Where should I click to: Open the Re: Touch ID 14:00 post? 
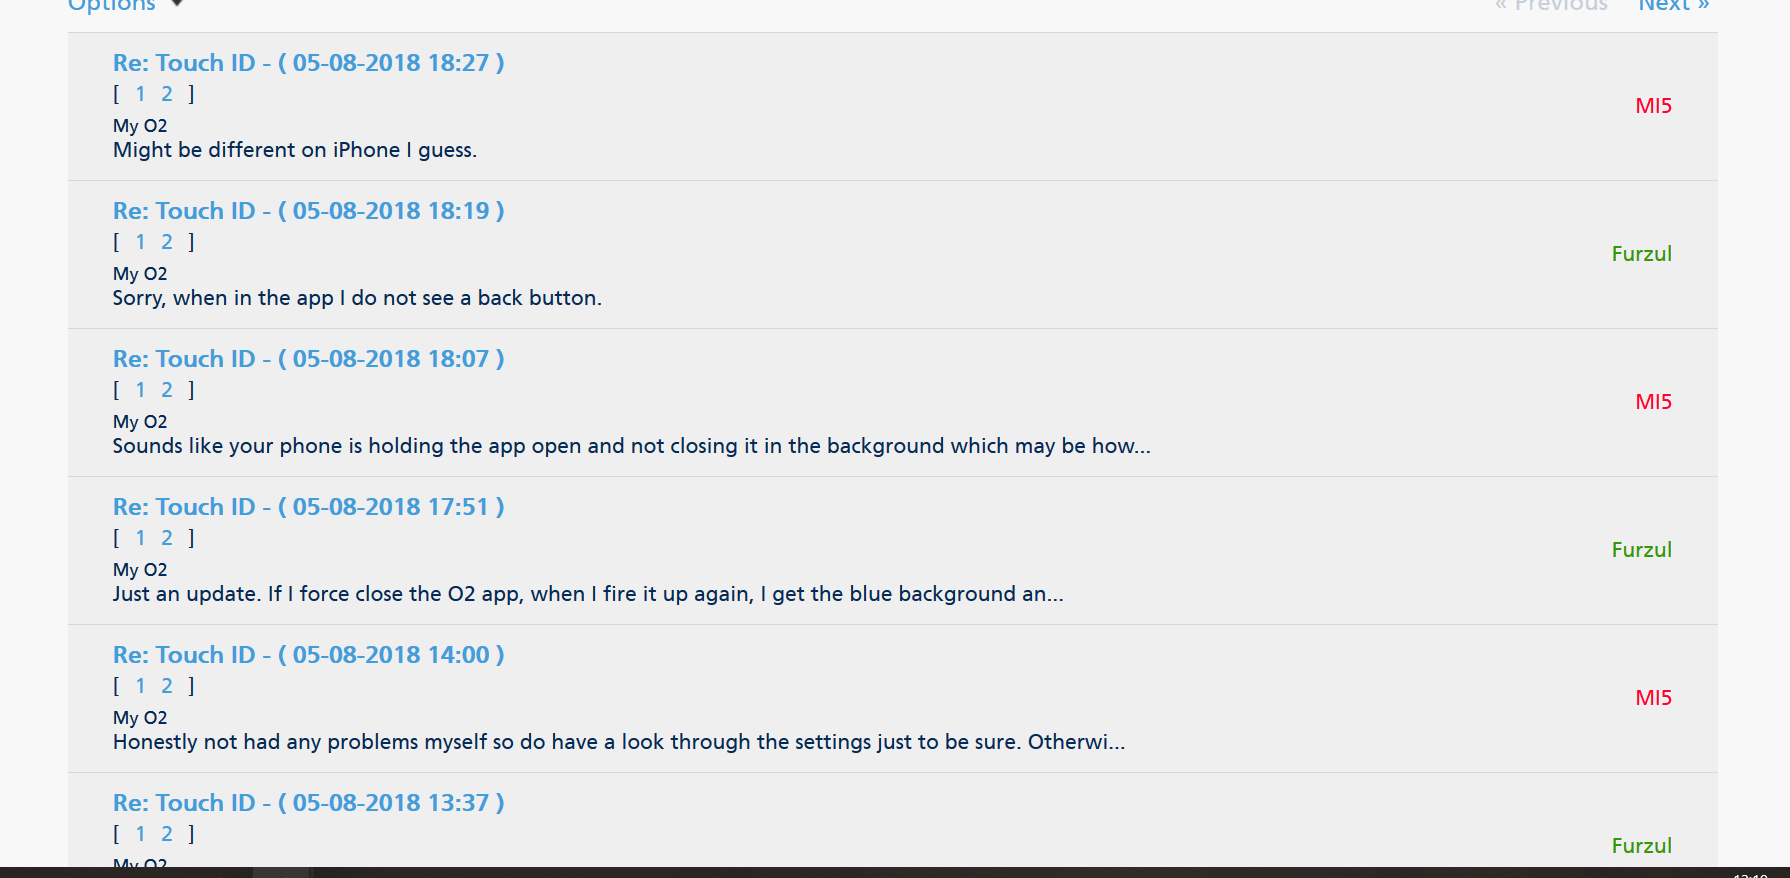(308, 655)
